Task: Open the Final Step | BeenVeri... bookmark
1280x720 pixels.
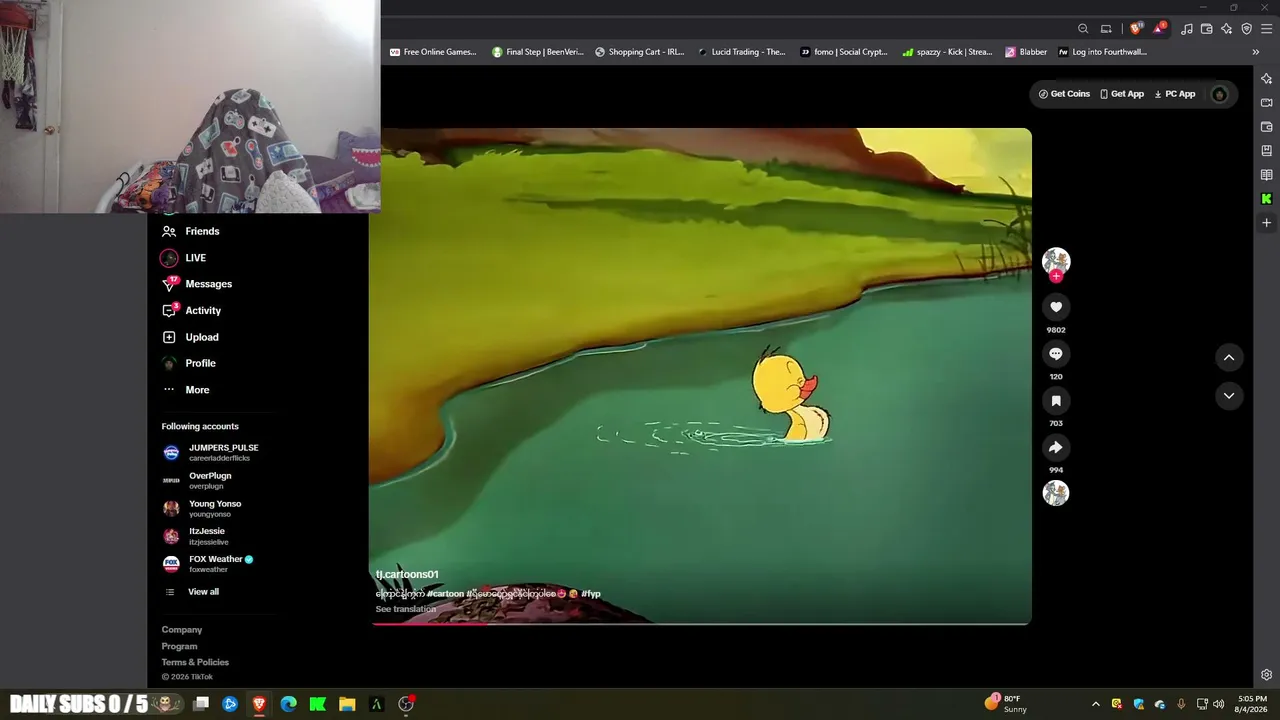Action: [x=538, y=52]
